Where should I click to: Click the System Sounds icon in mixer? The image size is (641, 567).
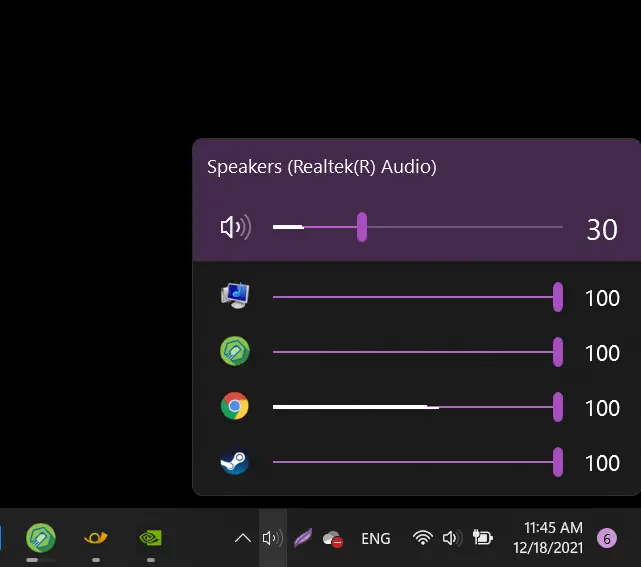pos(235,296)
